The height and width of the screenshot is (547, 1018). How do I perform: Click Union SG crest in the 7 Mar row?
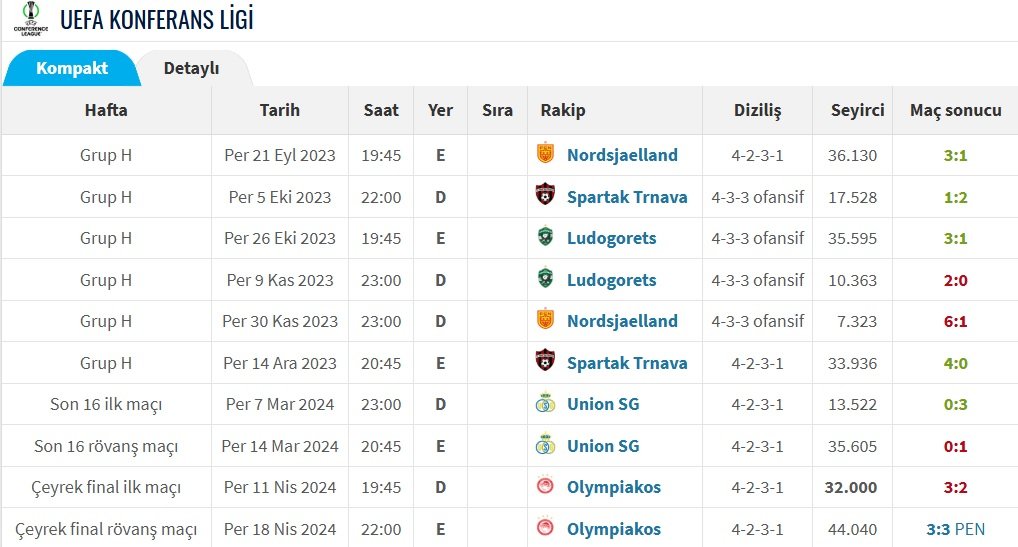(545, 403)
